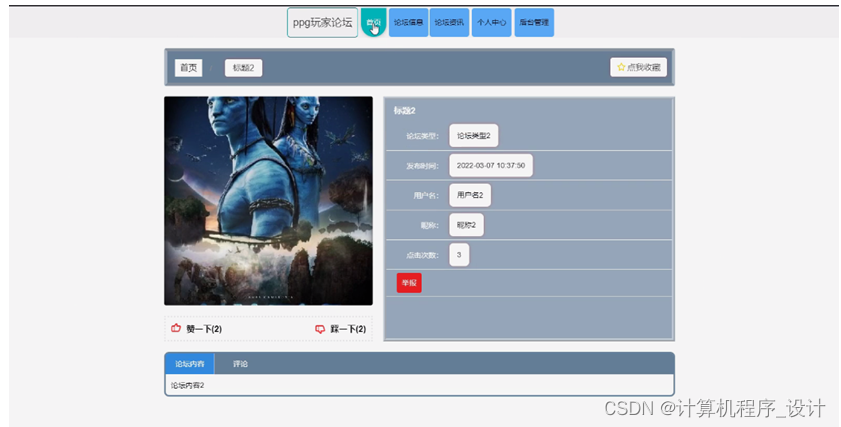Click the 昵称2 value

tap(466, 225)
